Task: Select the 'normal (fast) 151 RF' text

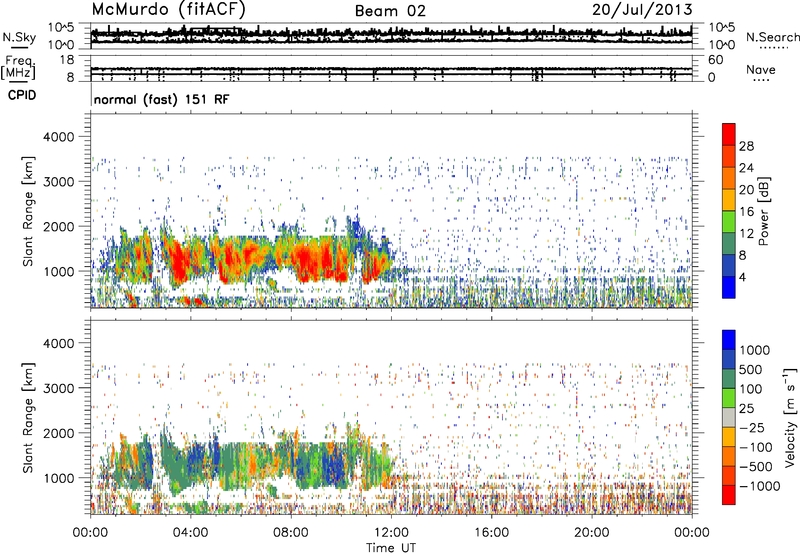Action: click(161, 99)
